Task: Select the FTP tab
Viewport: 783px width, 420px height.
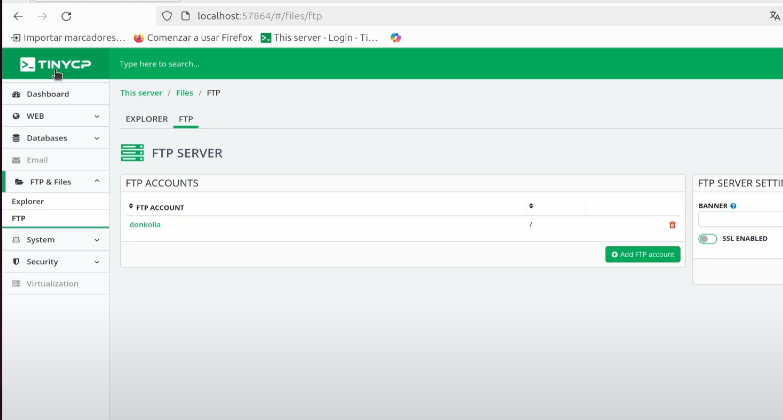Action: [x=185, y=119]
